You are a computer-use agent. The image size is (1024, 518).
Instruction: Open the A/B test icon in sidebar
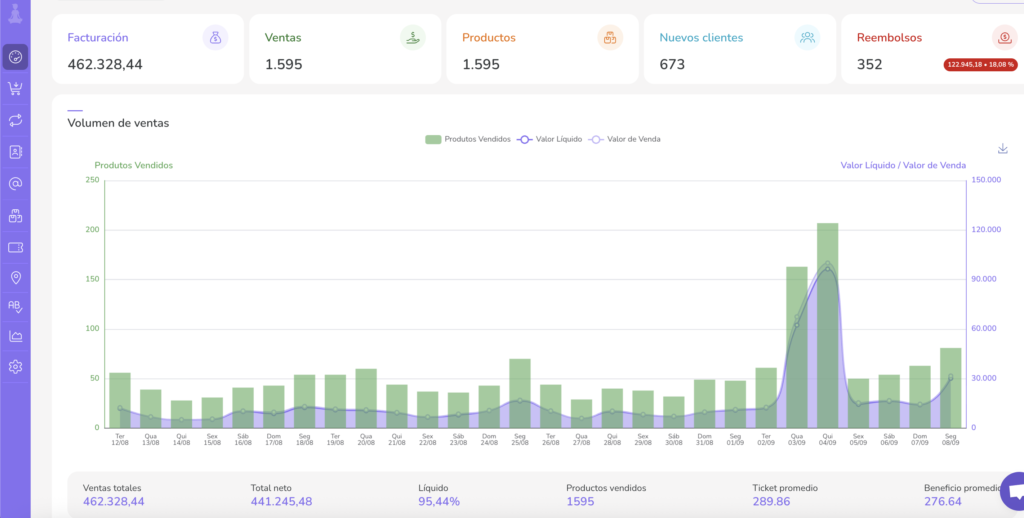[15, 307]
